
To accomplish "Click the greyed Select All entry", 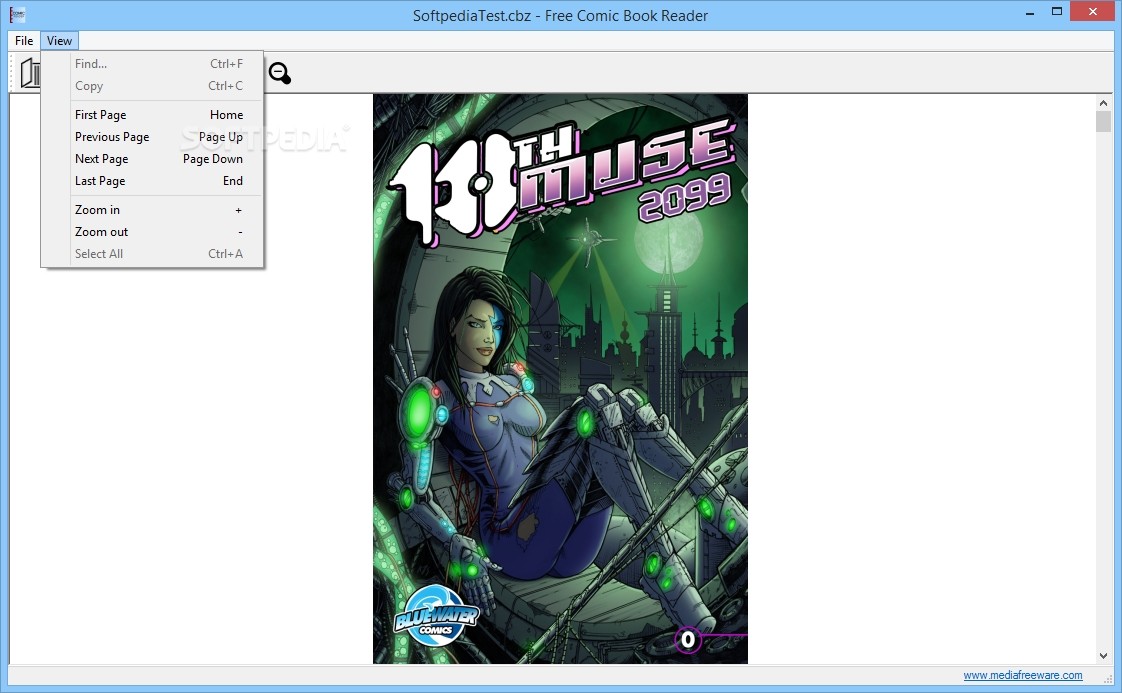I will (x=152, y=254).
